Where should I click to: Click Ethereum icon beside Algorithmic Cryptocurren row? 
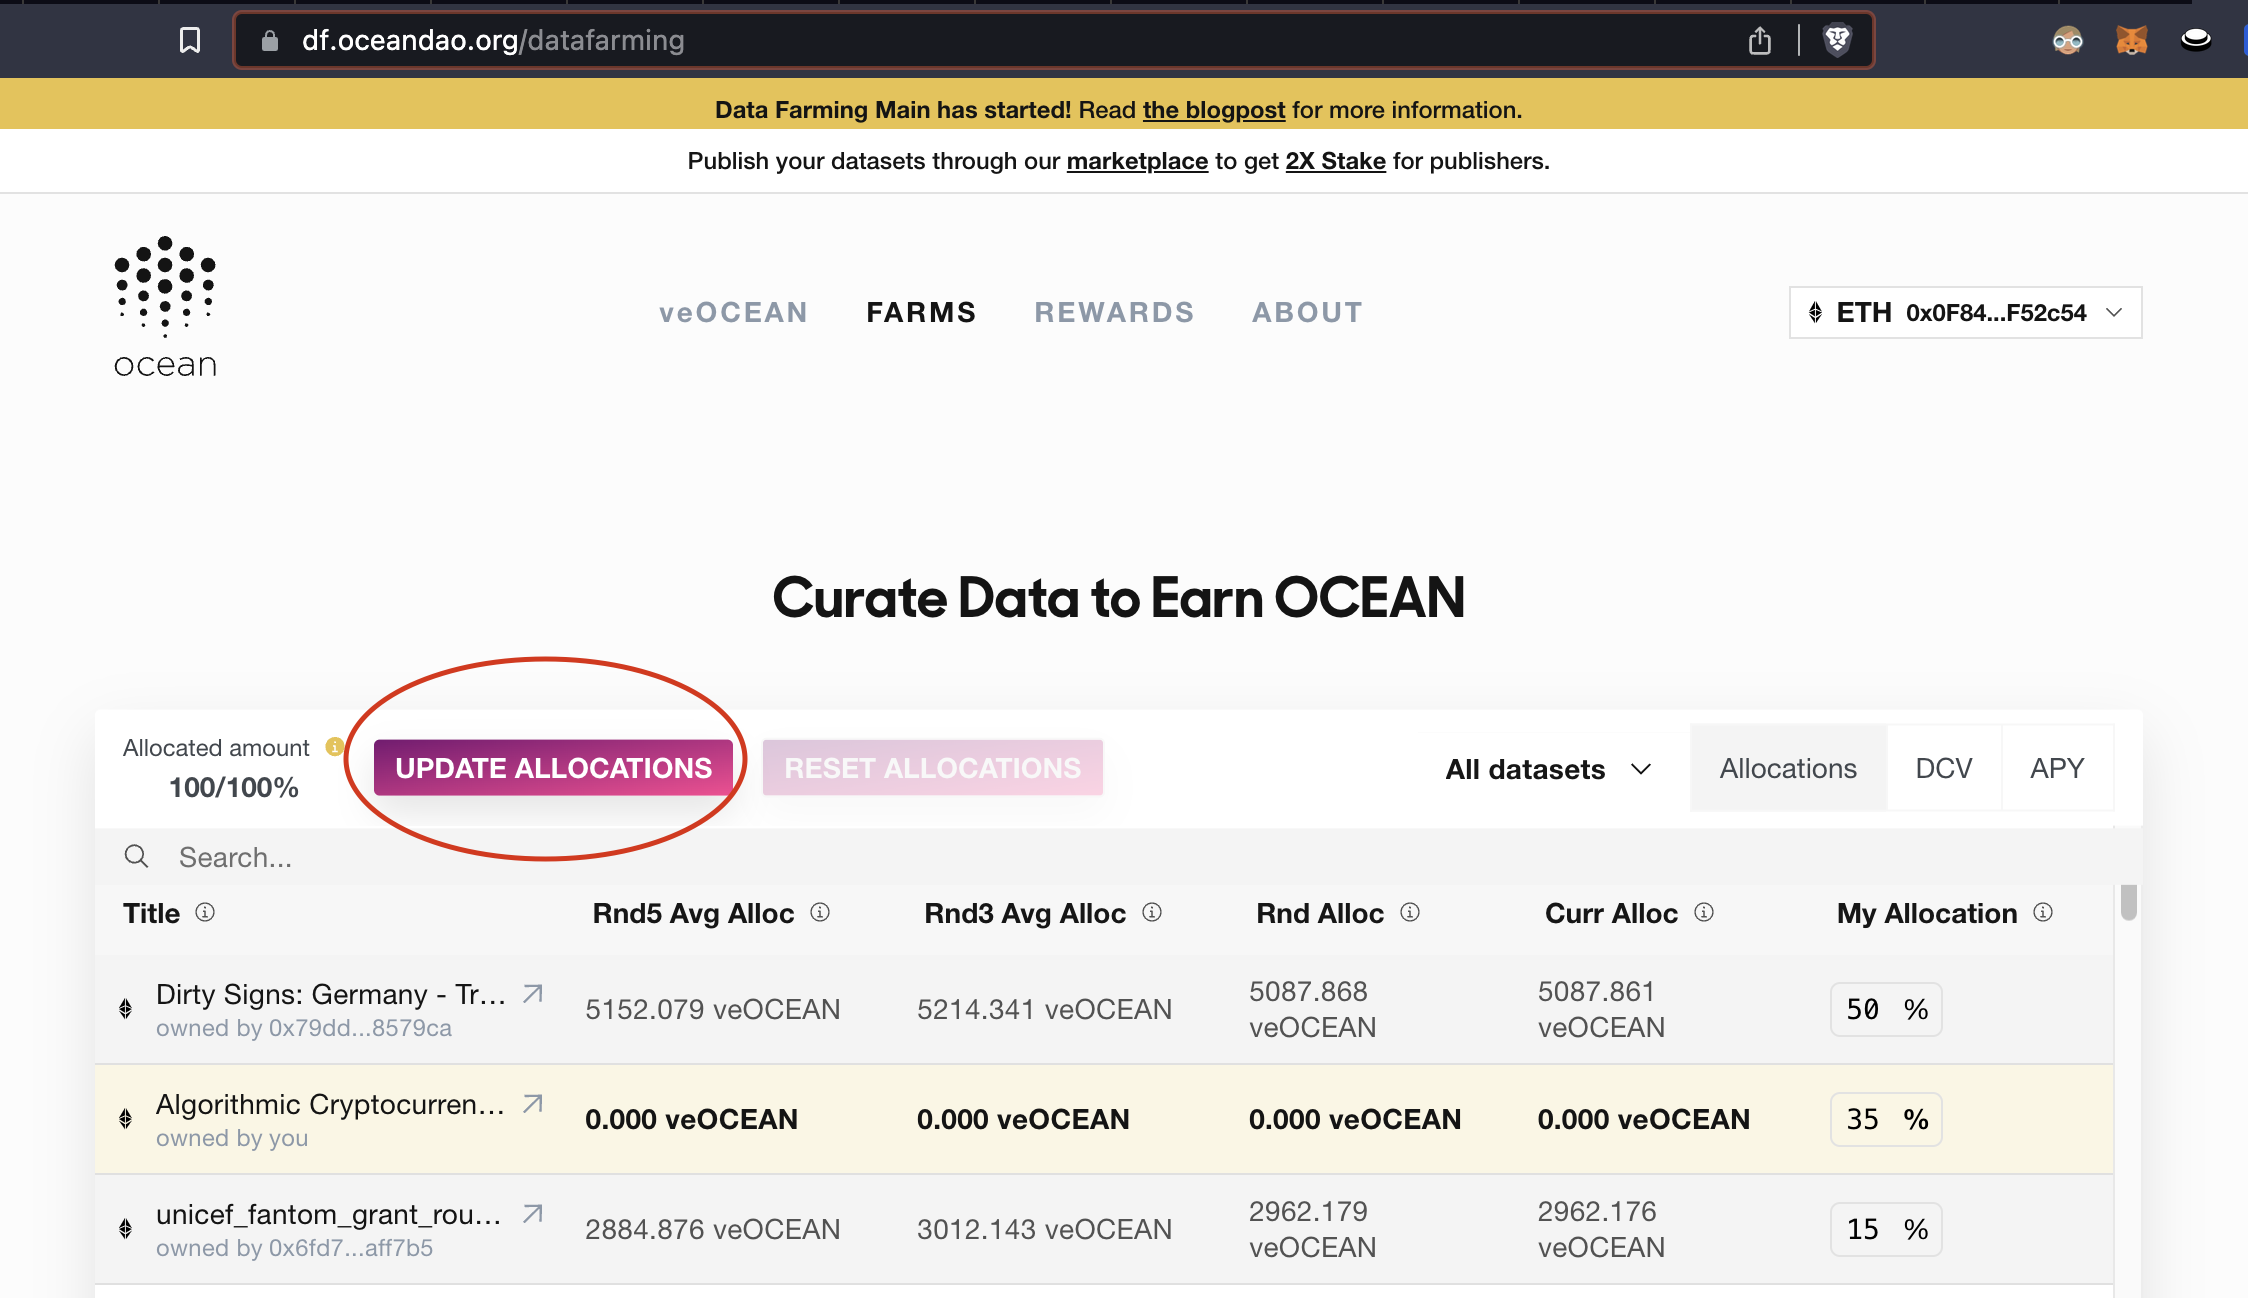pos(126,1118)
